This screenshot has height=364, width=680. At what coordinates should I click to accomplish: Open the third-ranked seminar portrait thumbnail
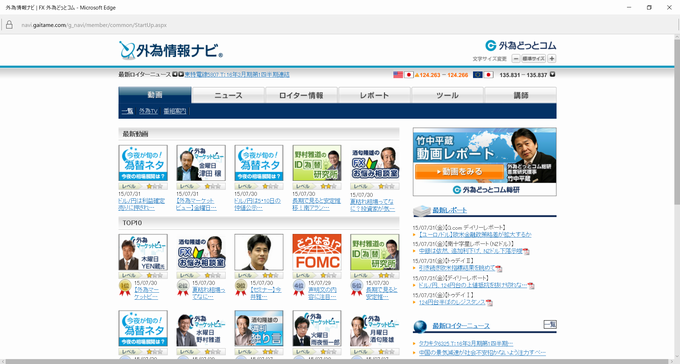point(259,252)
